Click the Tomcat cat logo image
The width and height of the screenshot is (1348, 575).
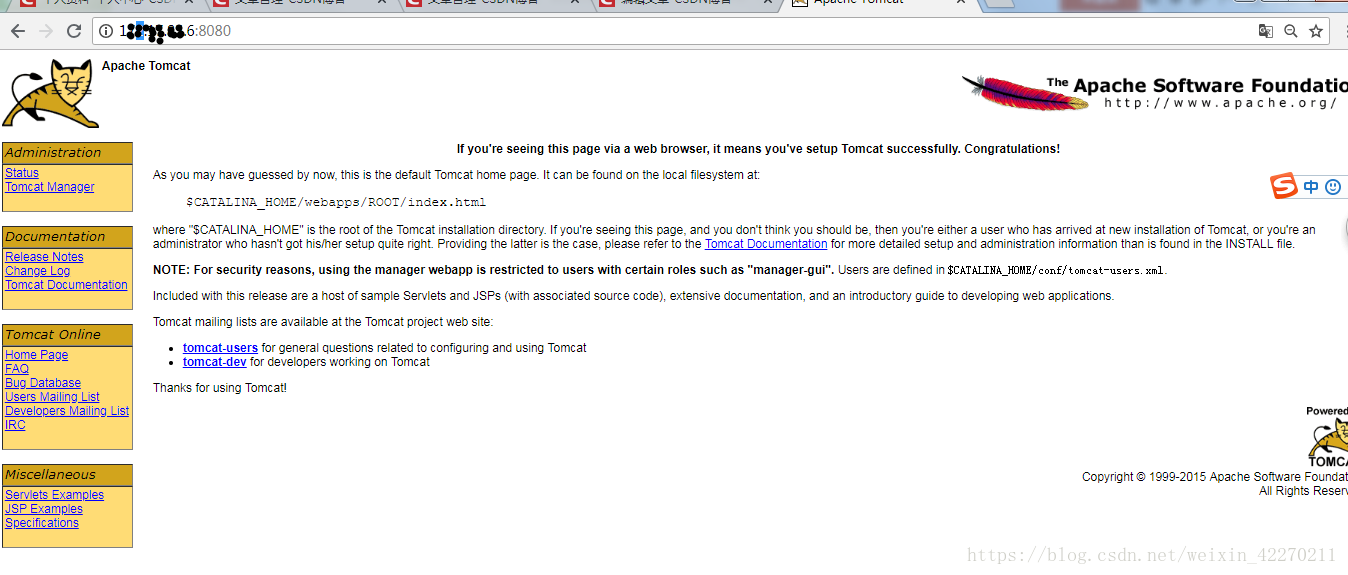click(51, 93)
